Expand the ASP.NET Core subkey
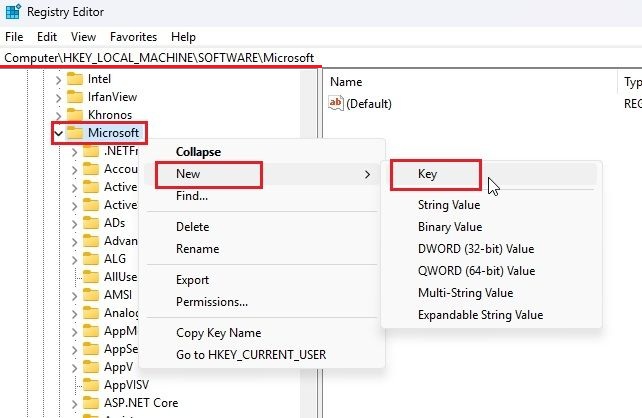The height and width of the screenshot is (418, 642). pos(74,404)
